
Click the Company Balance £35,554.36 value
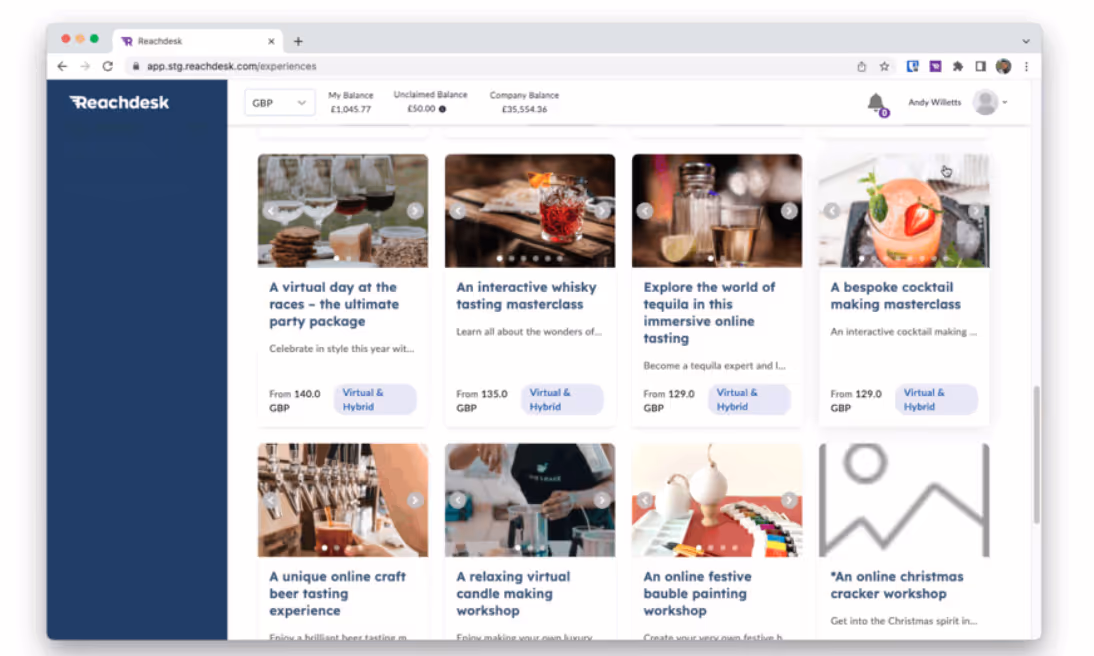point(524,110)
